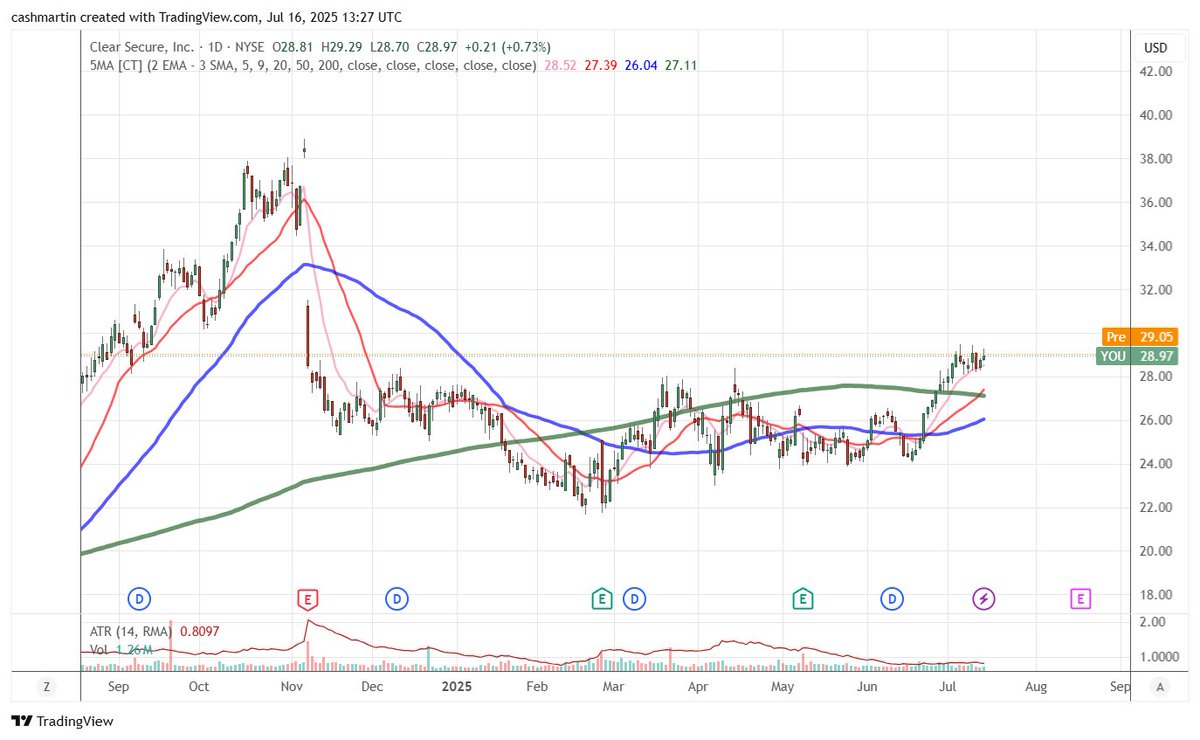
Task: Open the red E earnings marker in November
Action: click(309, 599)
